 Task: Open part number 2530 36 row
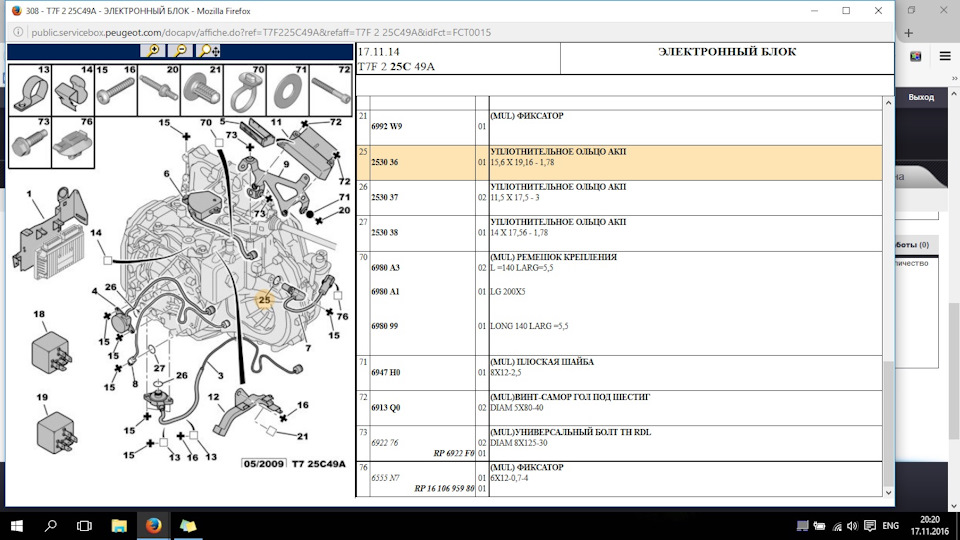pos(385,162)
